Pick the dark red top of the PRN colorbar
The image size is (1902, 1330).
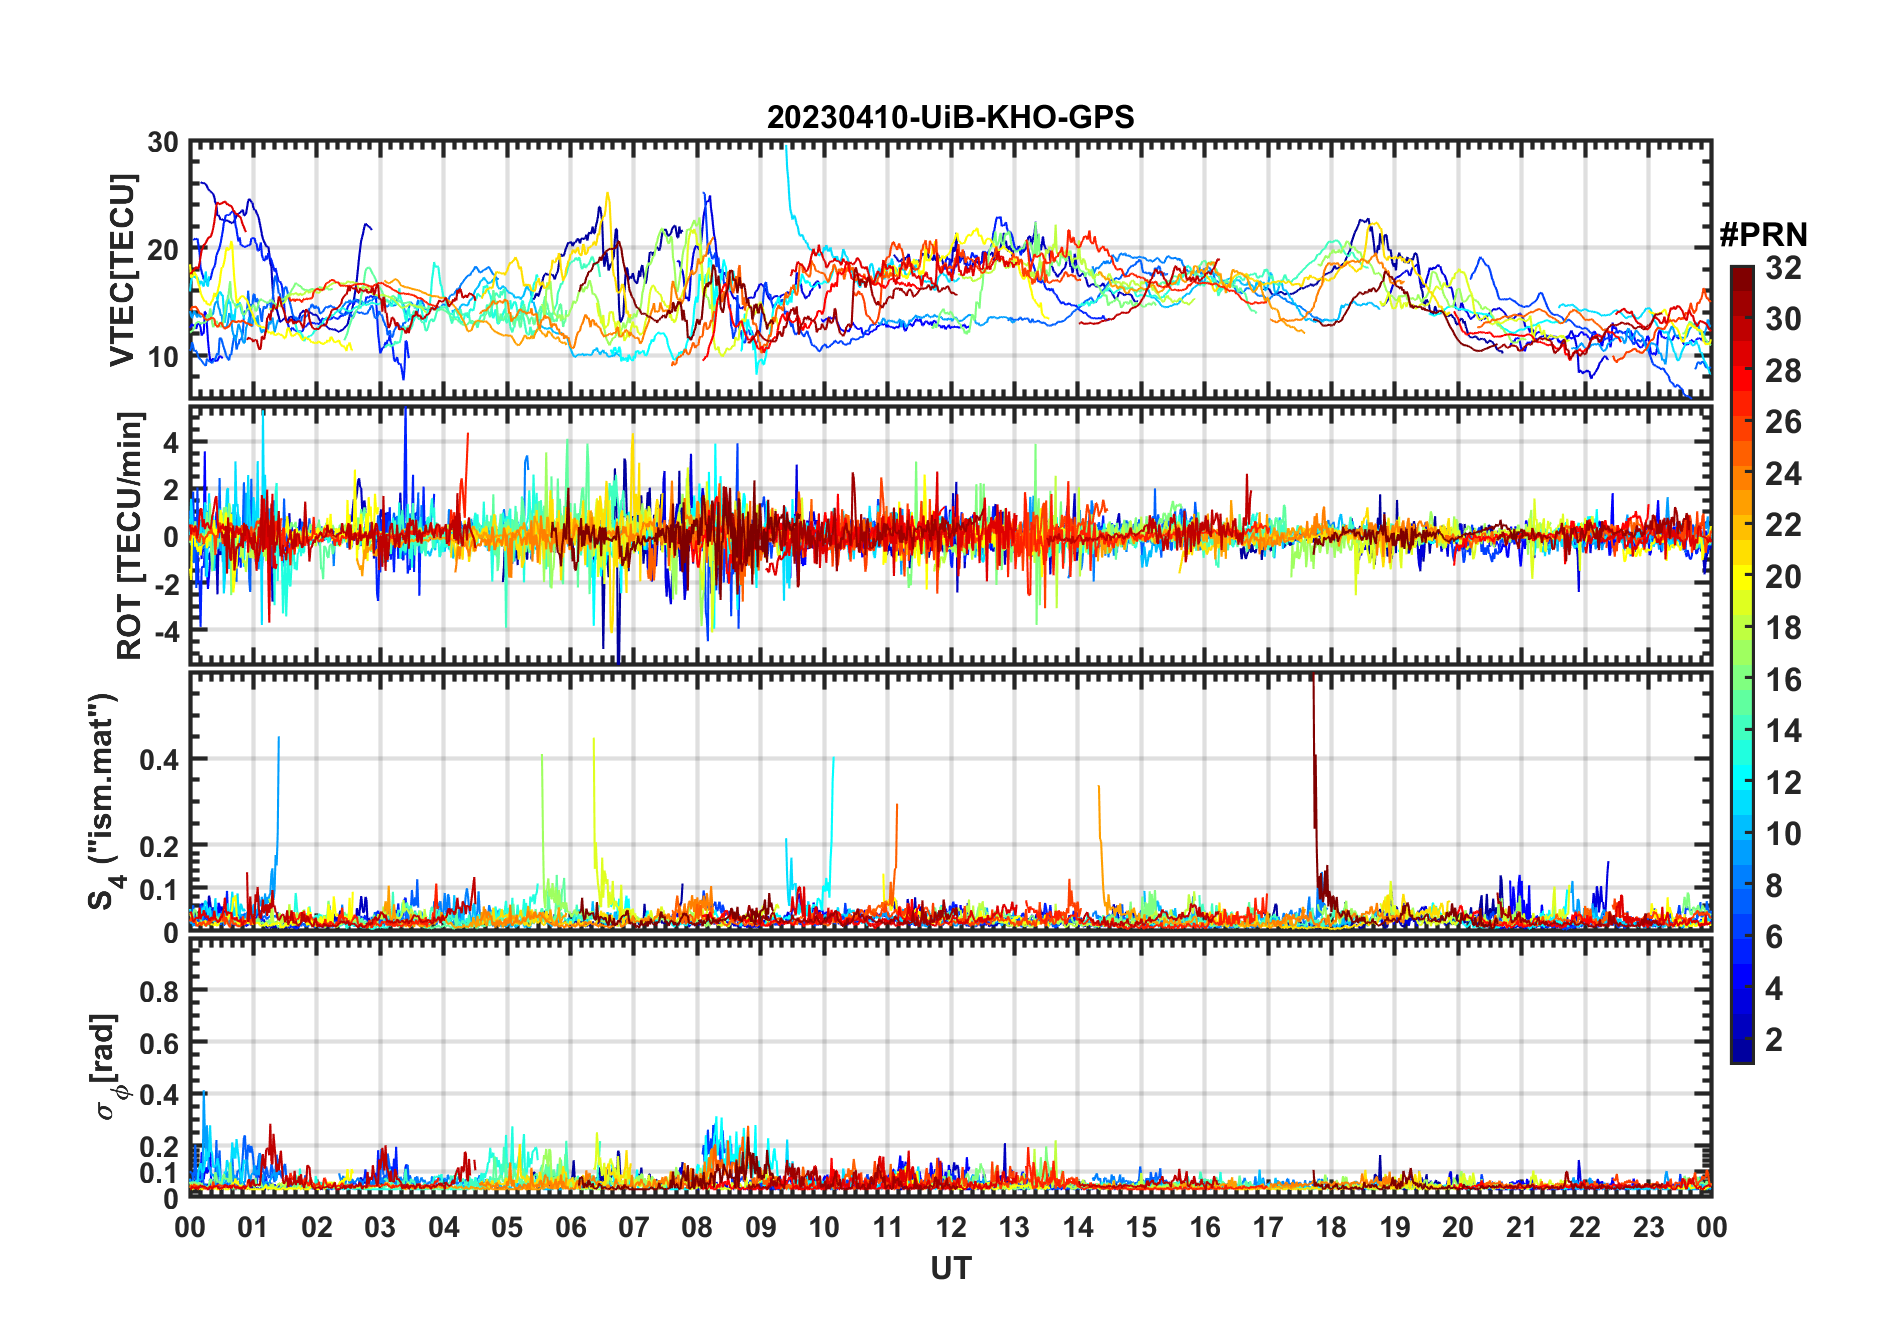(x=1742, y=272)
